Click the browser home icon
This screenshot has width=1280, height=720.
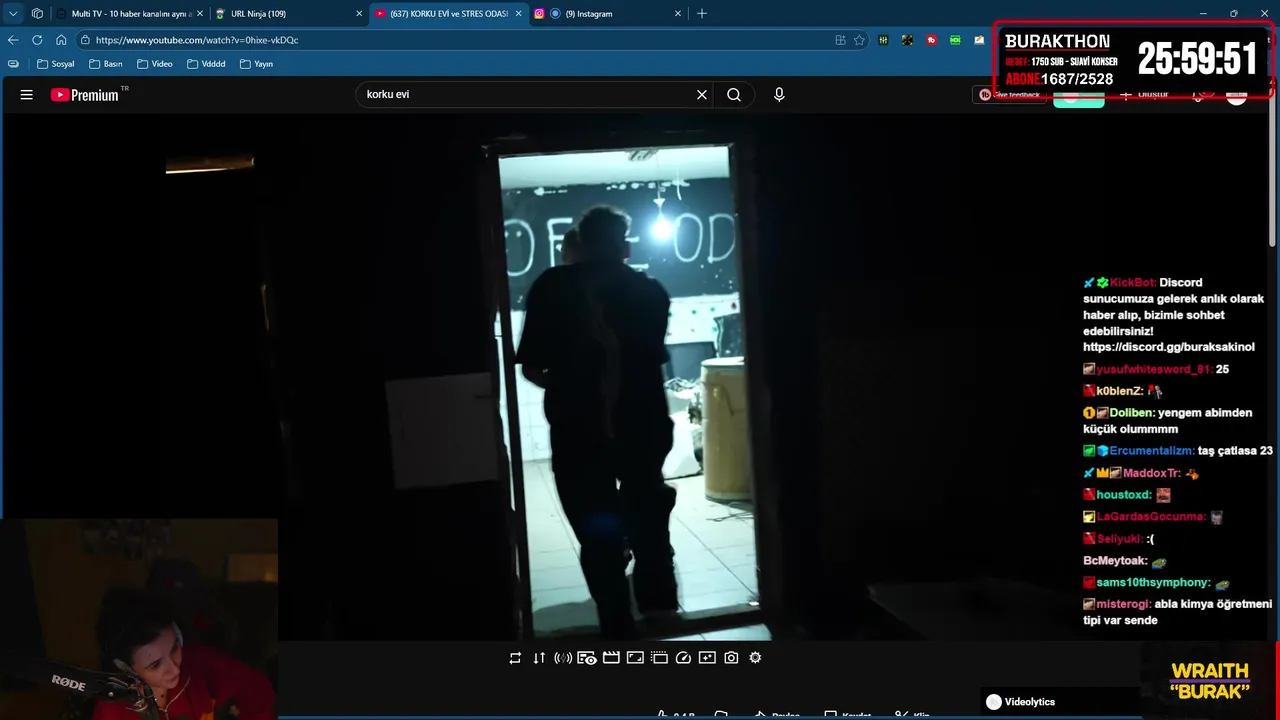pos(61,40)
